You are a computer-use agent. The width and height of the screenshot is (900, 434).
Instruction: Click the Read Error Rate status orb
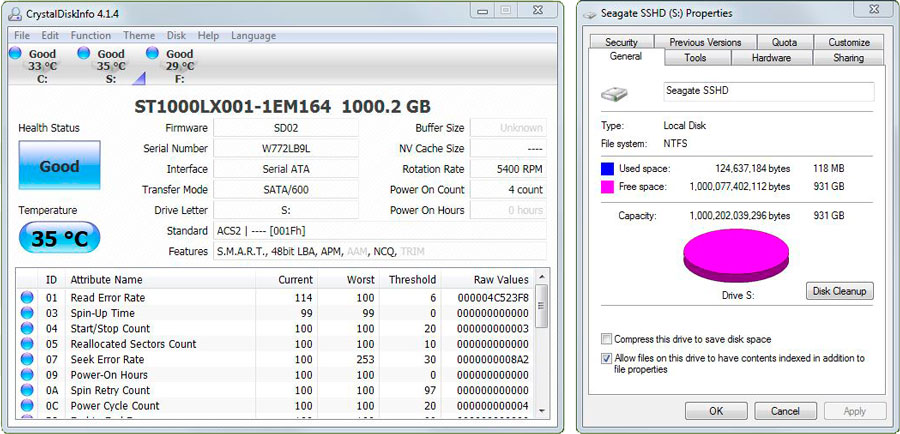[x=27, y=298]
